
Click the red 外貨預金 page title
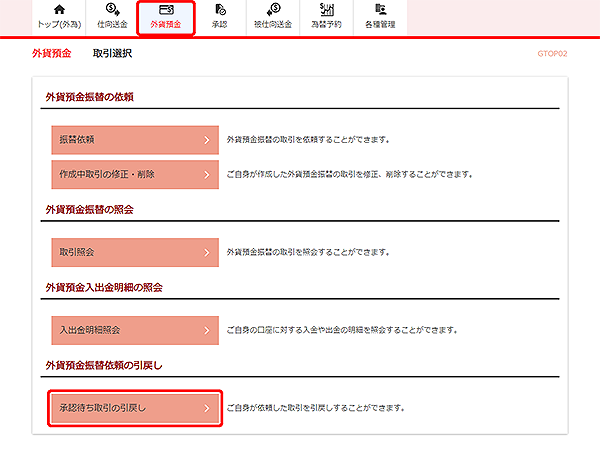tap(52, 53)
